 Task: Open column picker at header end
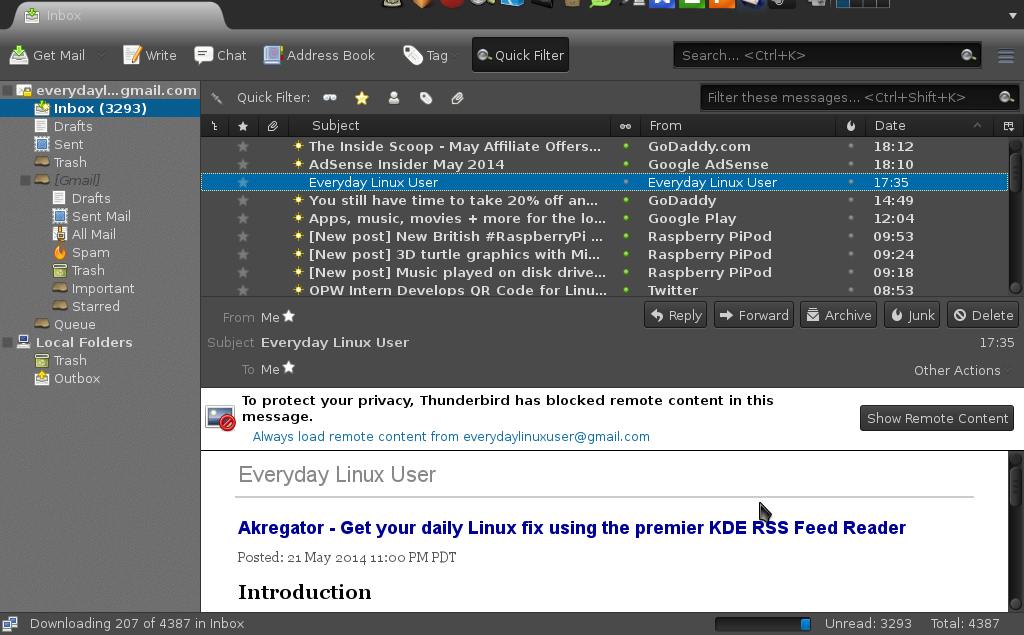[1009, 125]
